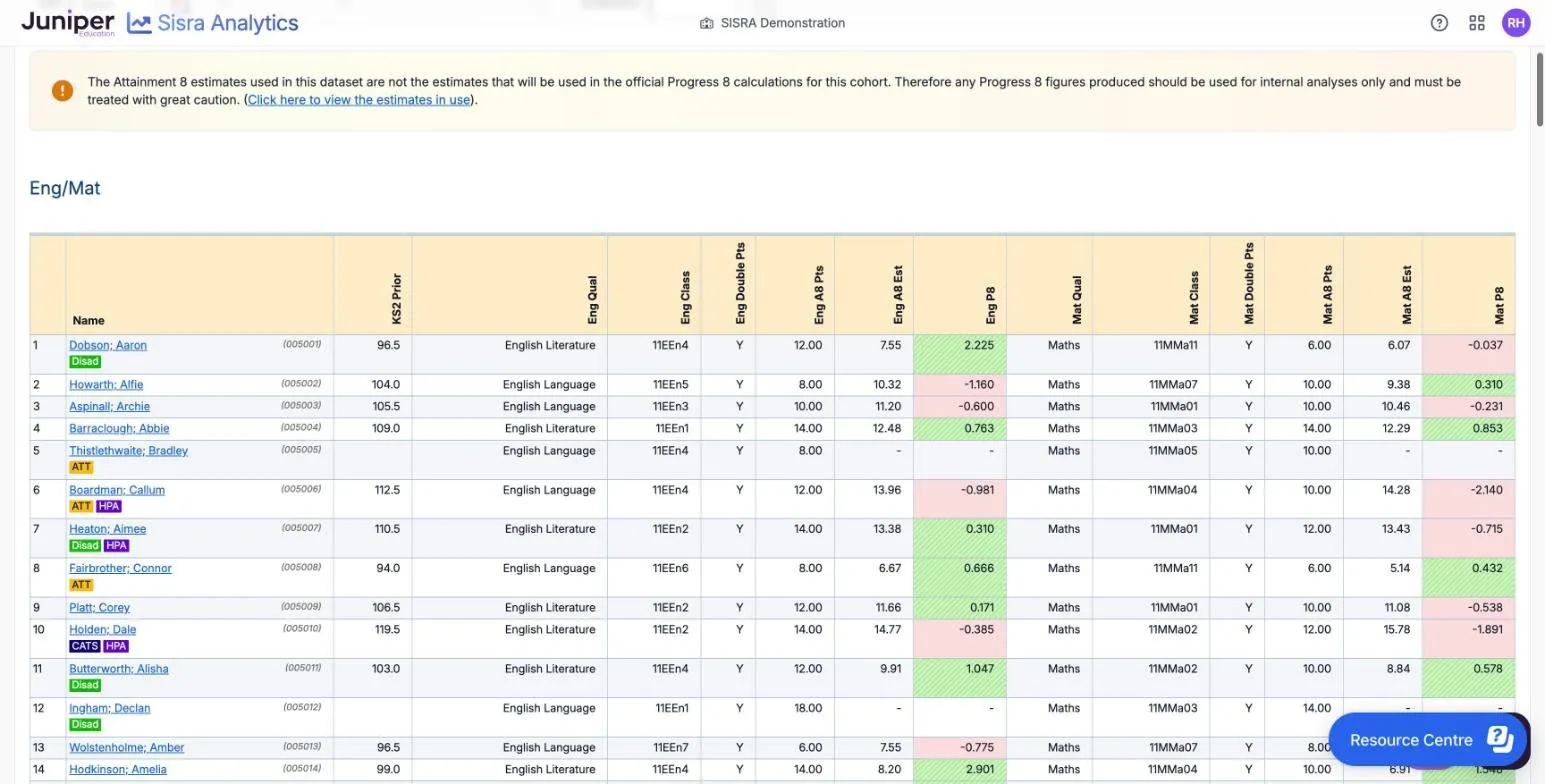Open student Wolstenholme; Amber
The height and width of the screenshot is (784, 1545).
[126, 747]
